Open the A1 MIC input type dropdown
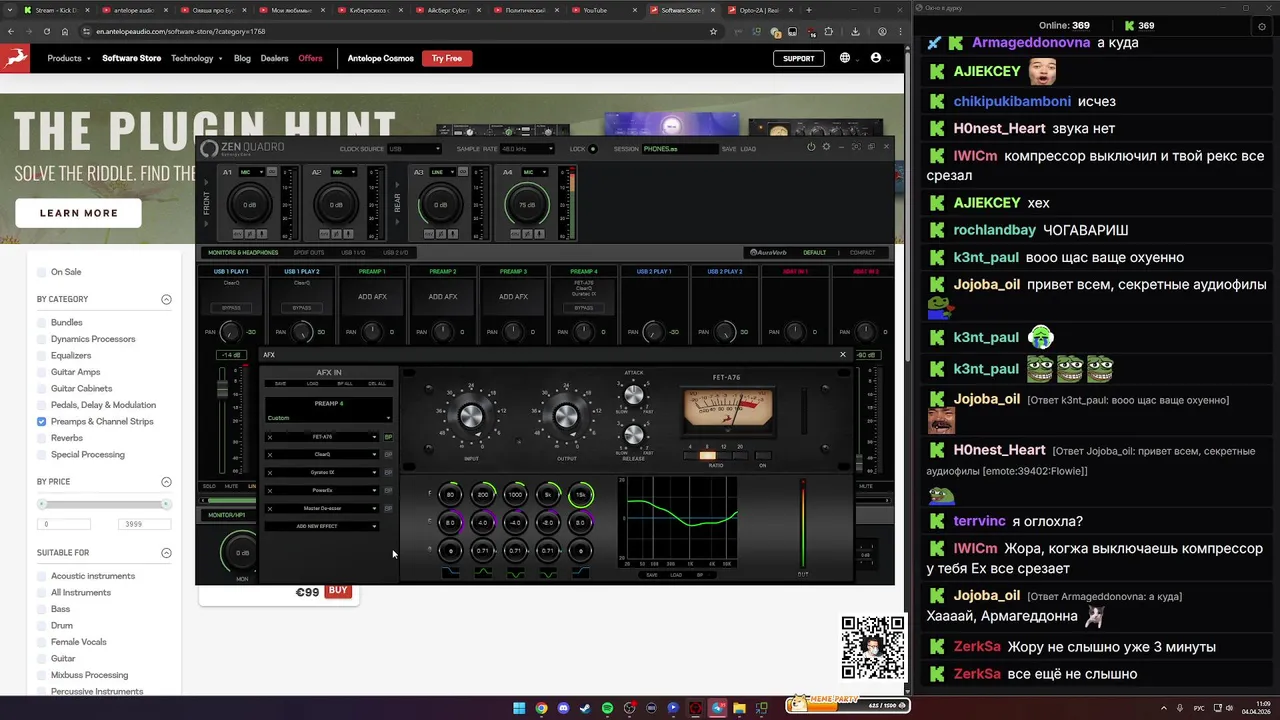The height and width of the screenshot is (720, 1280). point(254,172)
